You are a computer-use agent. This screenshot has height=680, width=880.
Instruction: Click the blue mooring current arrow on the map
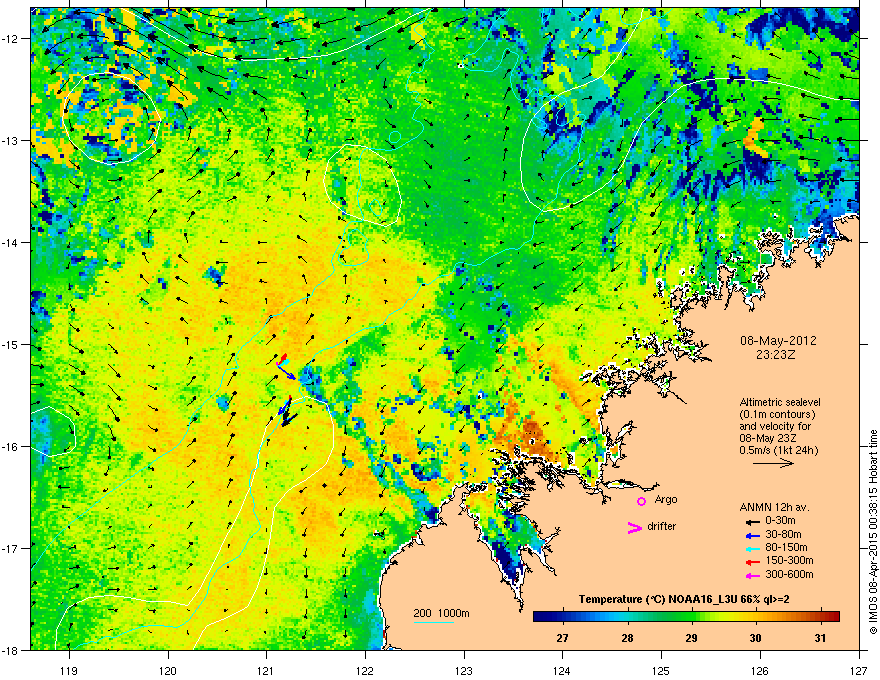[287, 372]
